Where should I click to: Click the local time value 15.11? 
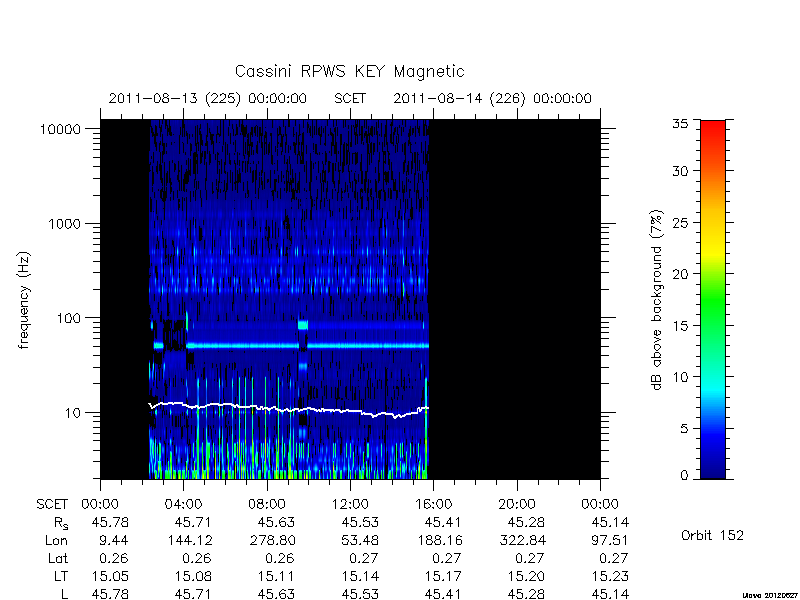tap(277, 577)
